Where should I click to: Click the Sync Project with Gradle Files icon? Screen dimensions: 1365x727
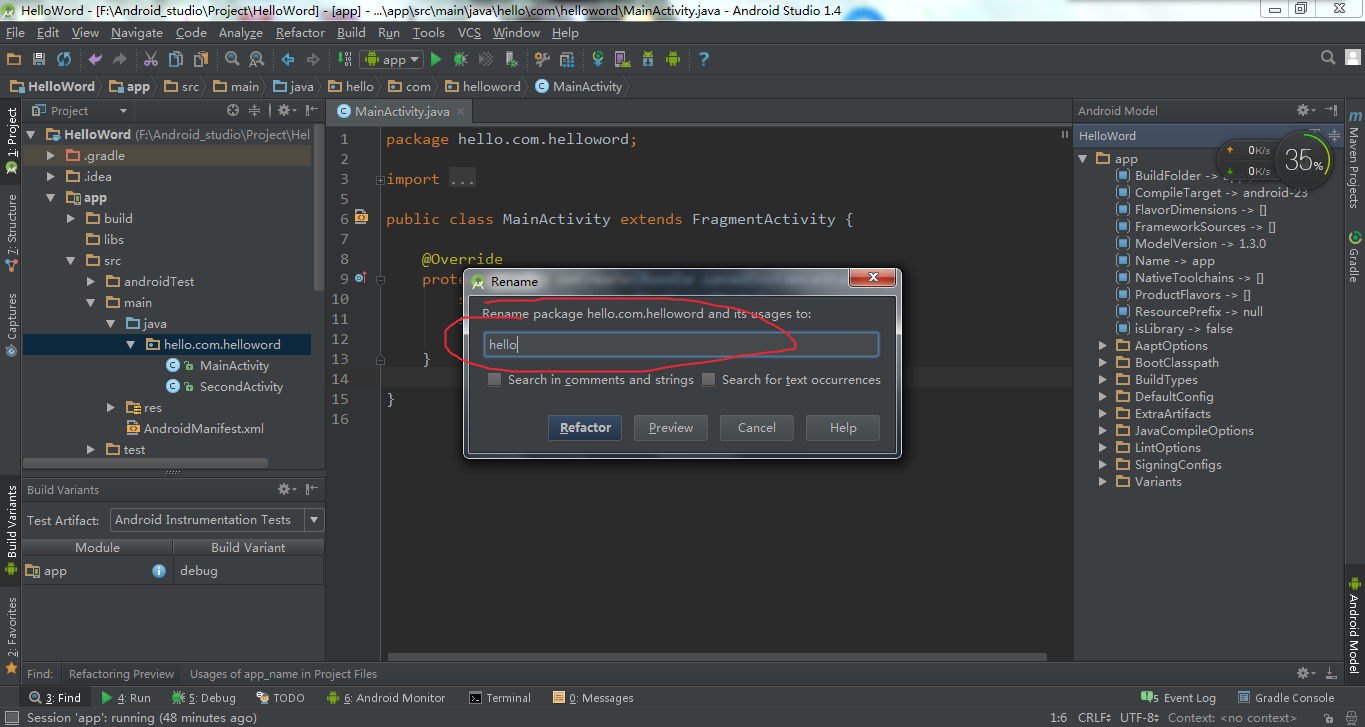(598, 60)
